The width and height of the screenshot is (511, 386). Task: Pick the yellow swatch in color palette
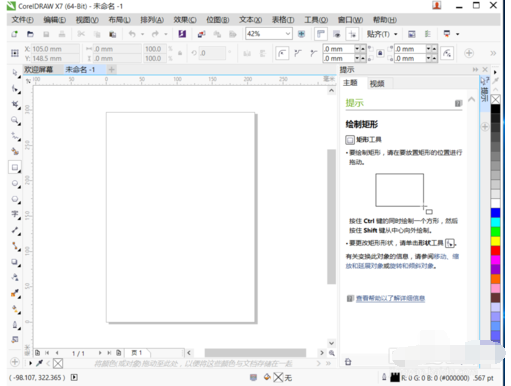pyautogui.click(x=496, y=241)
